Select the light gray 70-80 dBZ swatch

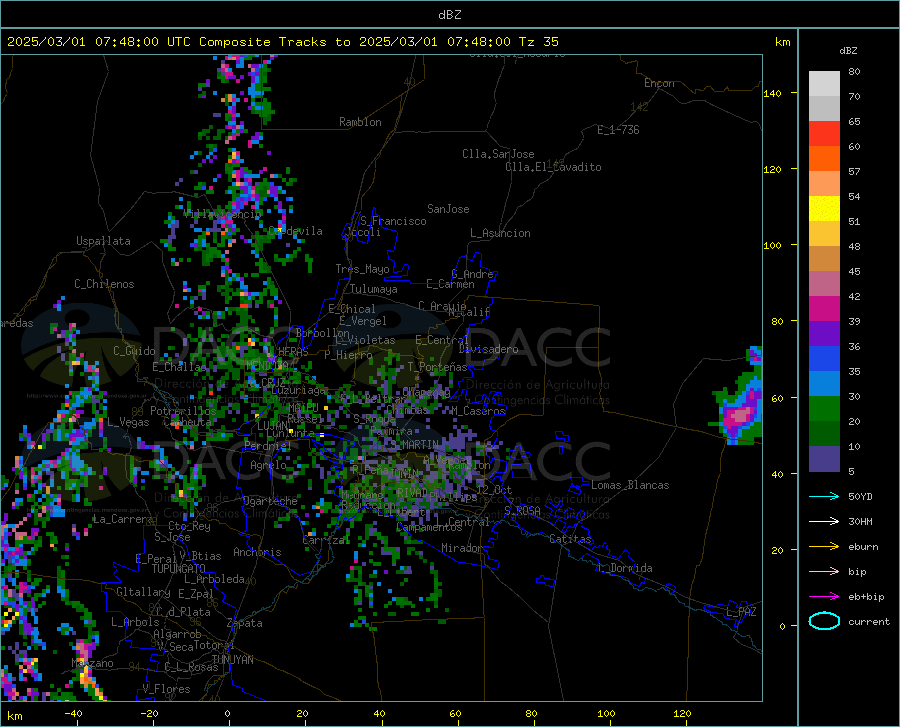pyautogui.click(x=824, y=84)
